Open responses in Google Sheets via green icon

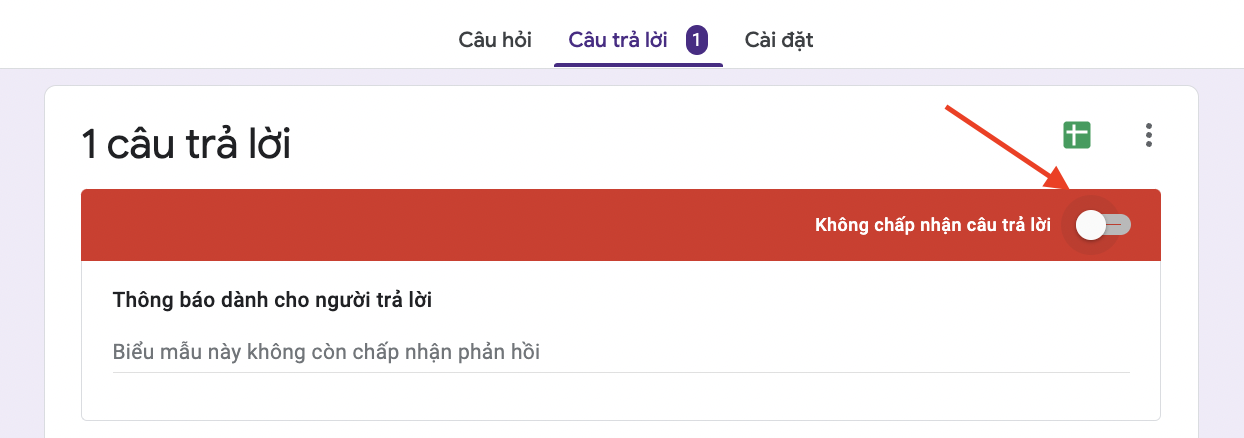pyautogui.click(x=1077, y=135)
